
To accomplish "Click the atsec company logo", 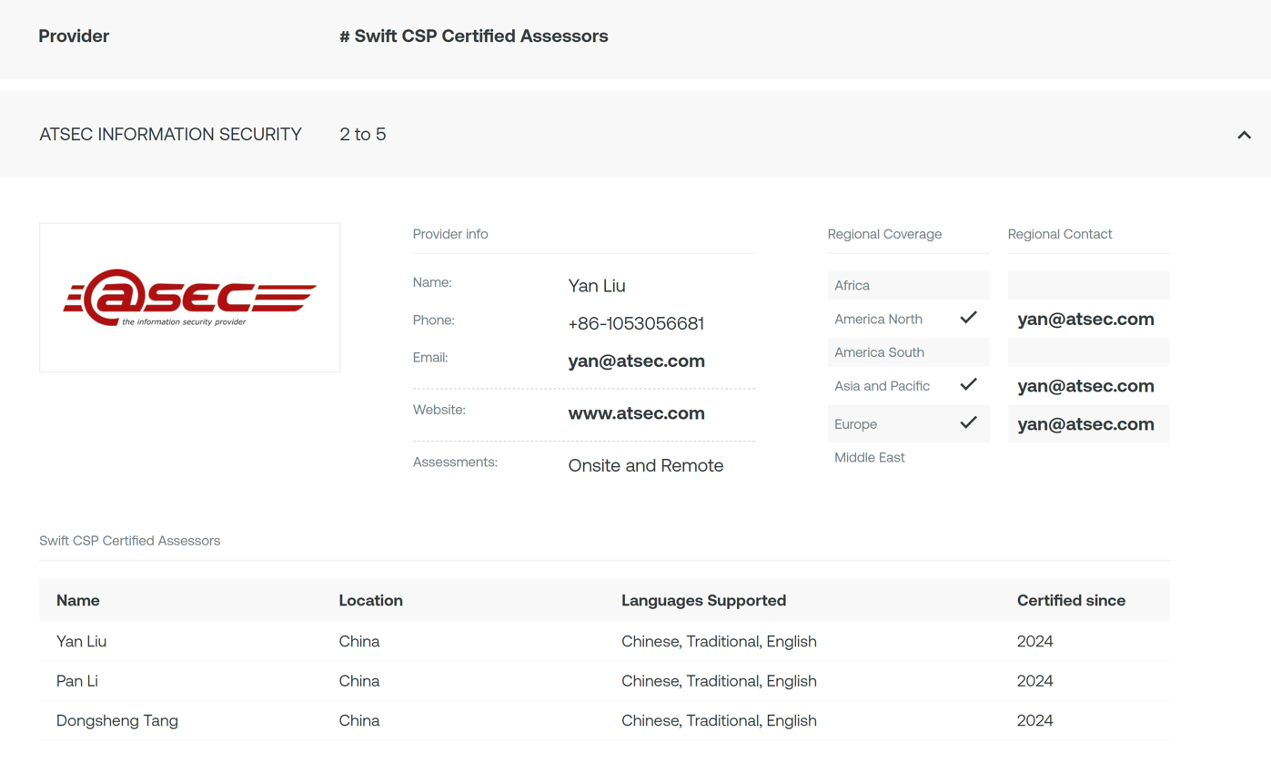I will pos(189,297).
